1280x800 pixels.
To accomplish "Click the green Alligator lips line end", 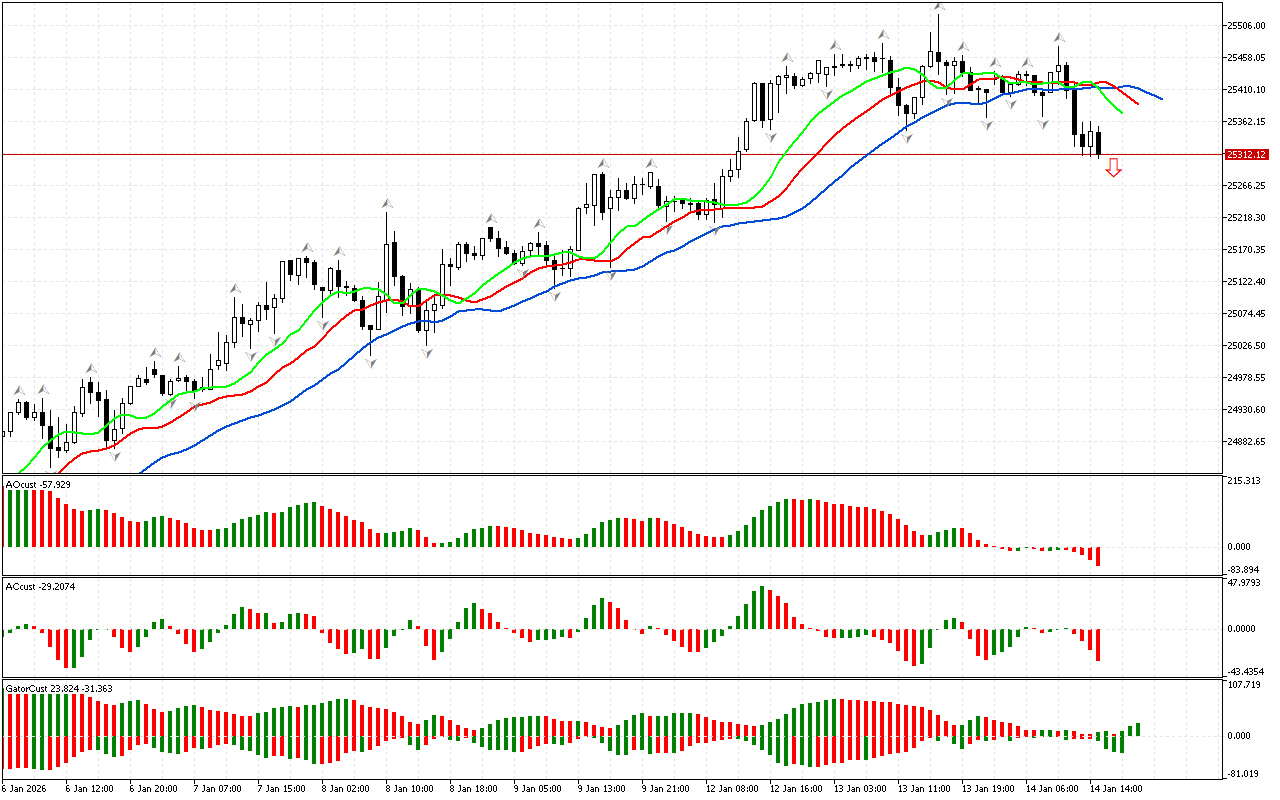I will click(1120, 112).
